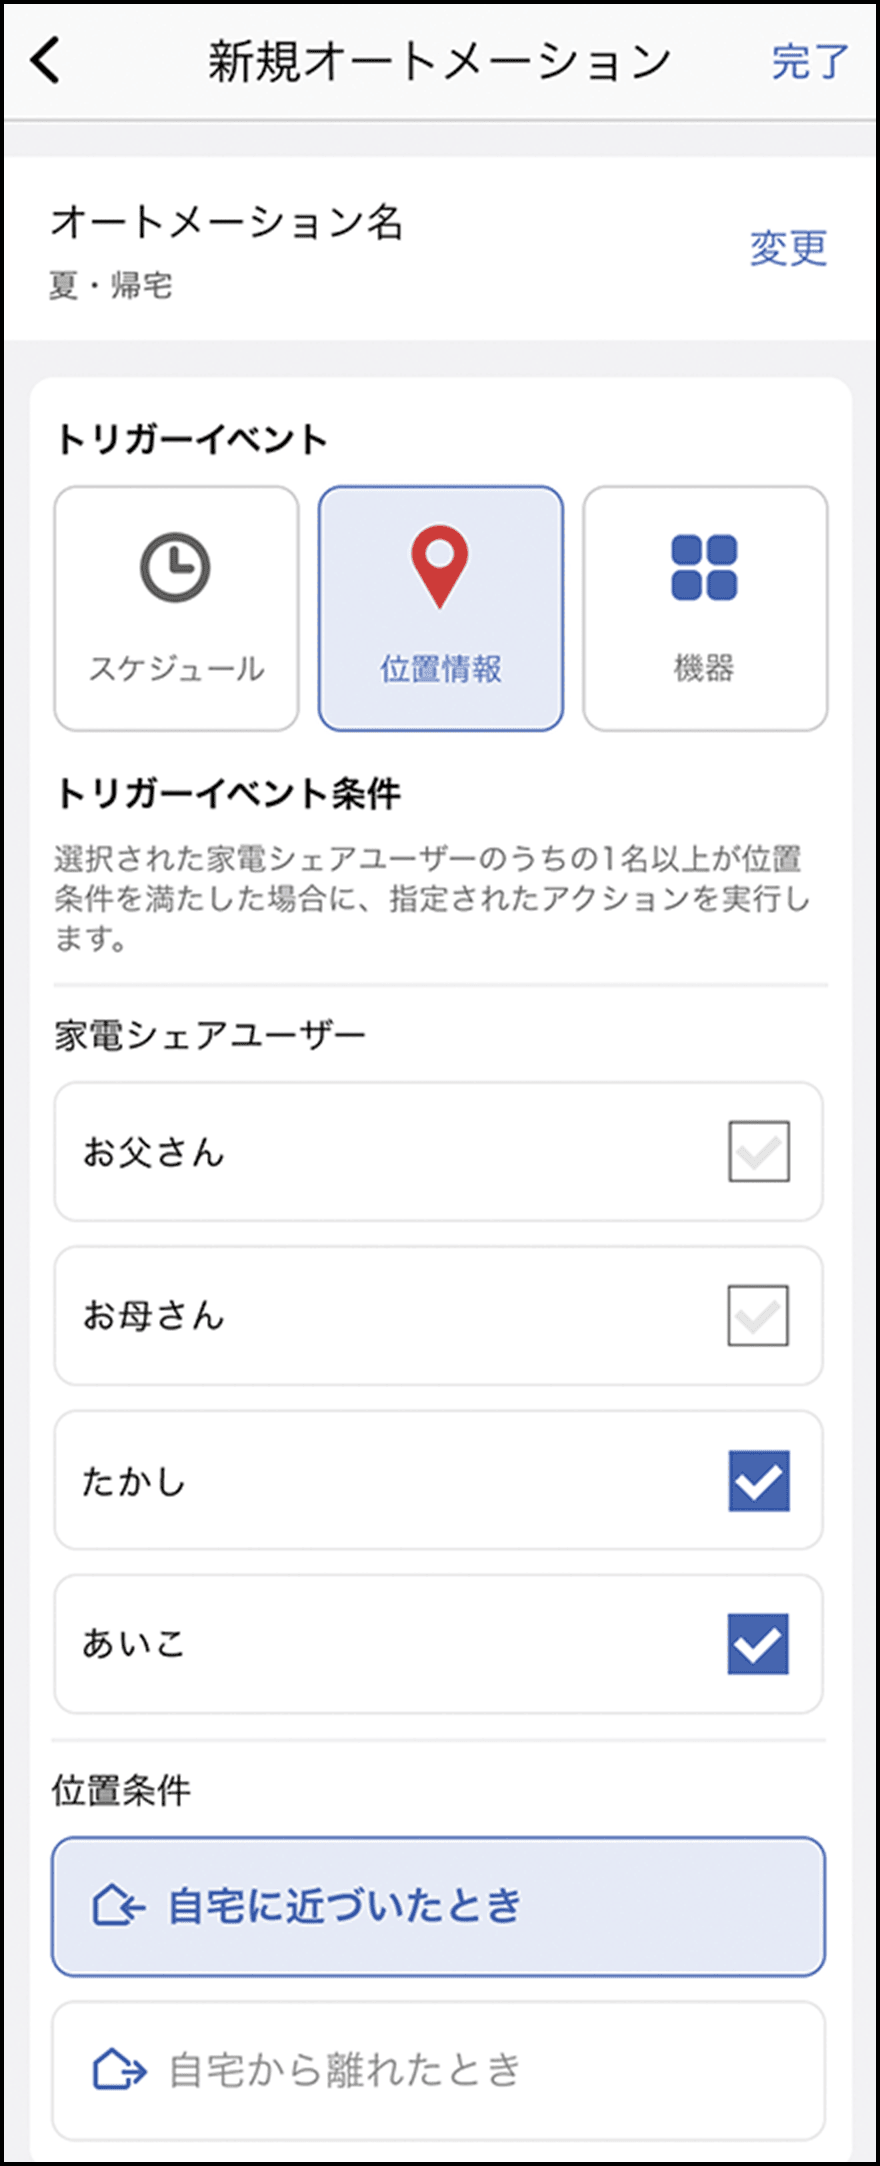Tap the back arrow icon

[x=46, y=60]
